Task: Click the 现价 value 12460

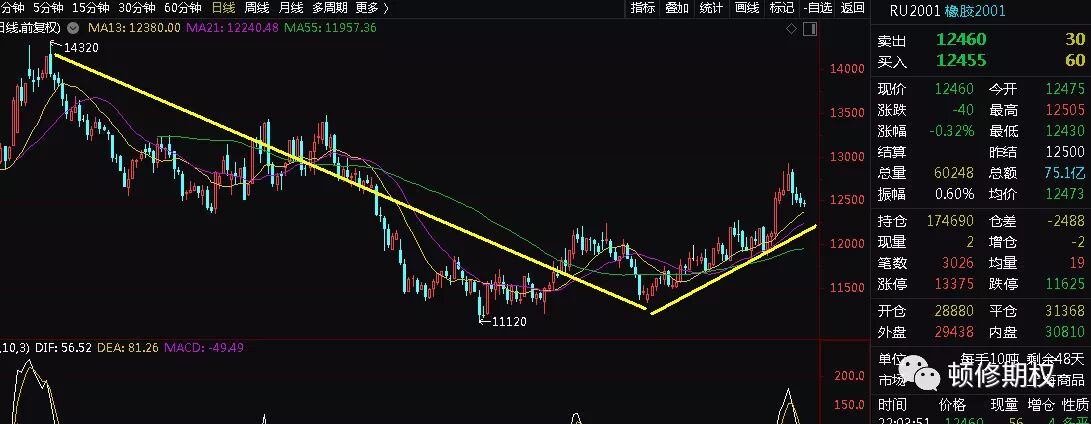Action: 955,89
